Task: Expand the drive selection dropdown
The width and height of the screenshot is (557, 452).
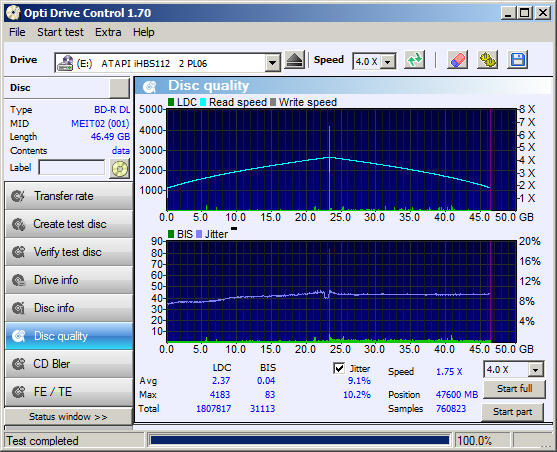Action: pyautogui.click(x=272, y=63)
